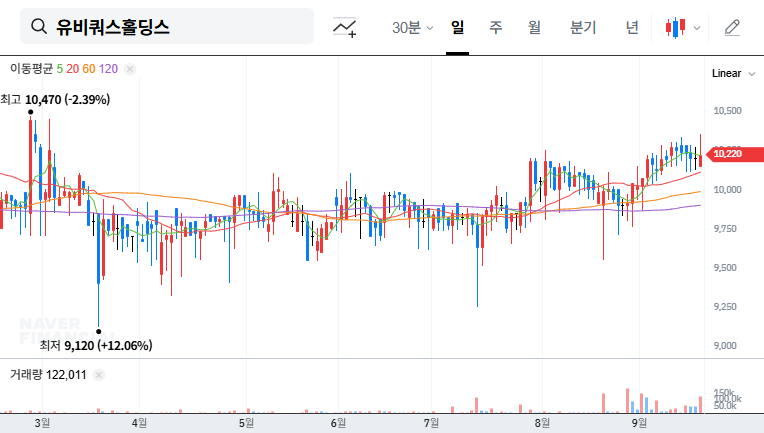Click the 7월 time axis label
Viewport: 764px width, 433px height.
[x=431, y=423]
